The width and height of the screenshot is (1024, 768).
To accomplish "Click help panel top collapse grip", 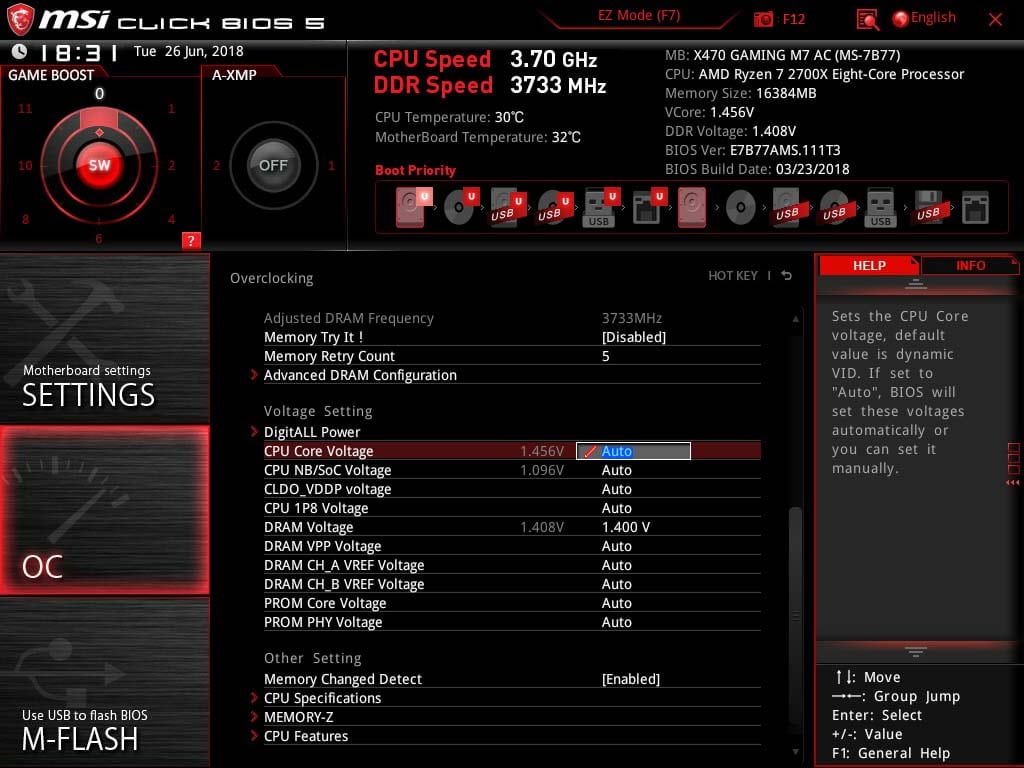I will 916,284.
